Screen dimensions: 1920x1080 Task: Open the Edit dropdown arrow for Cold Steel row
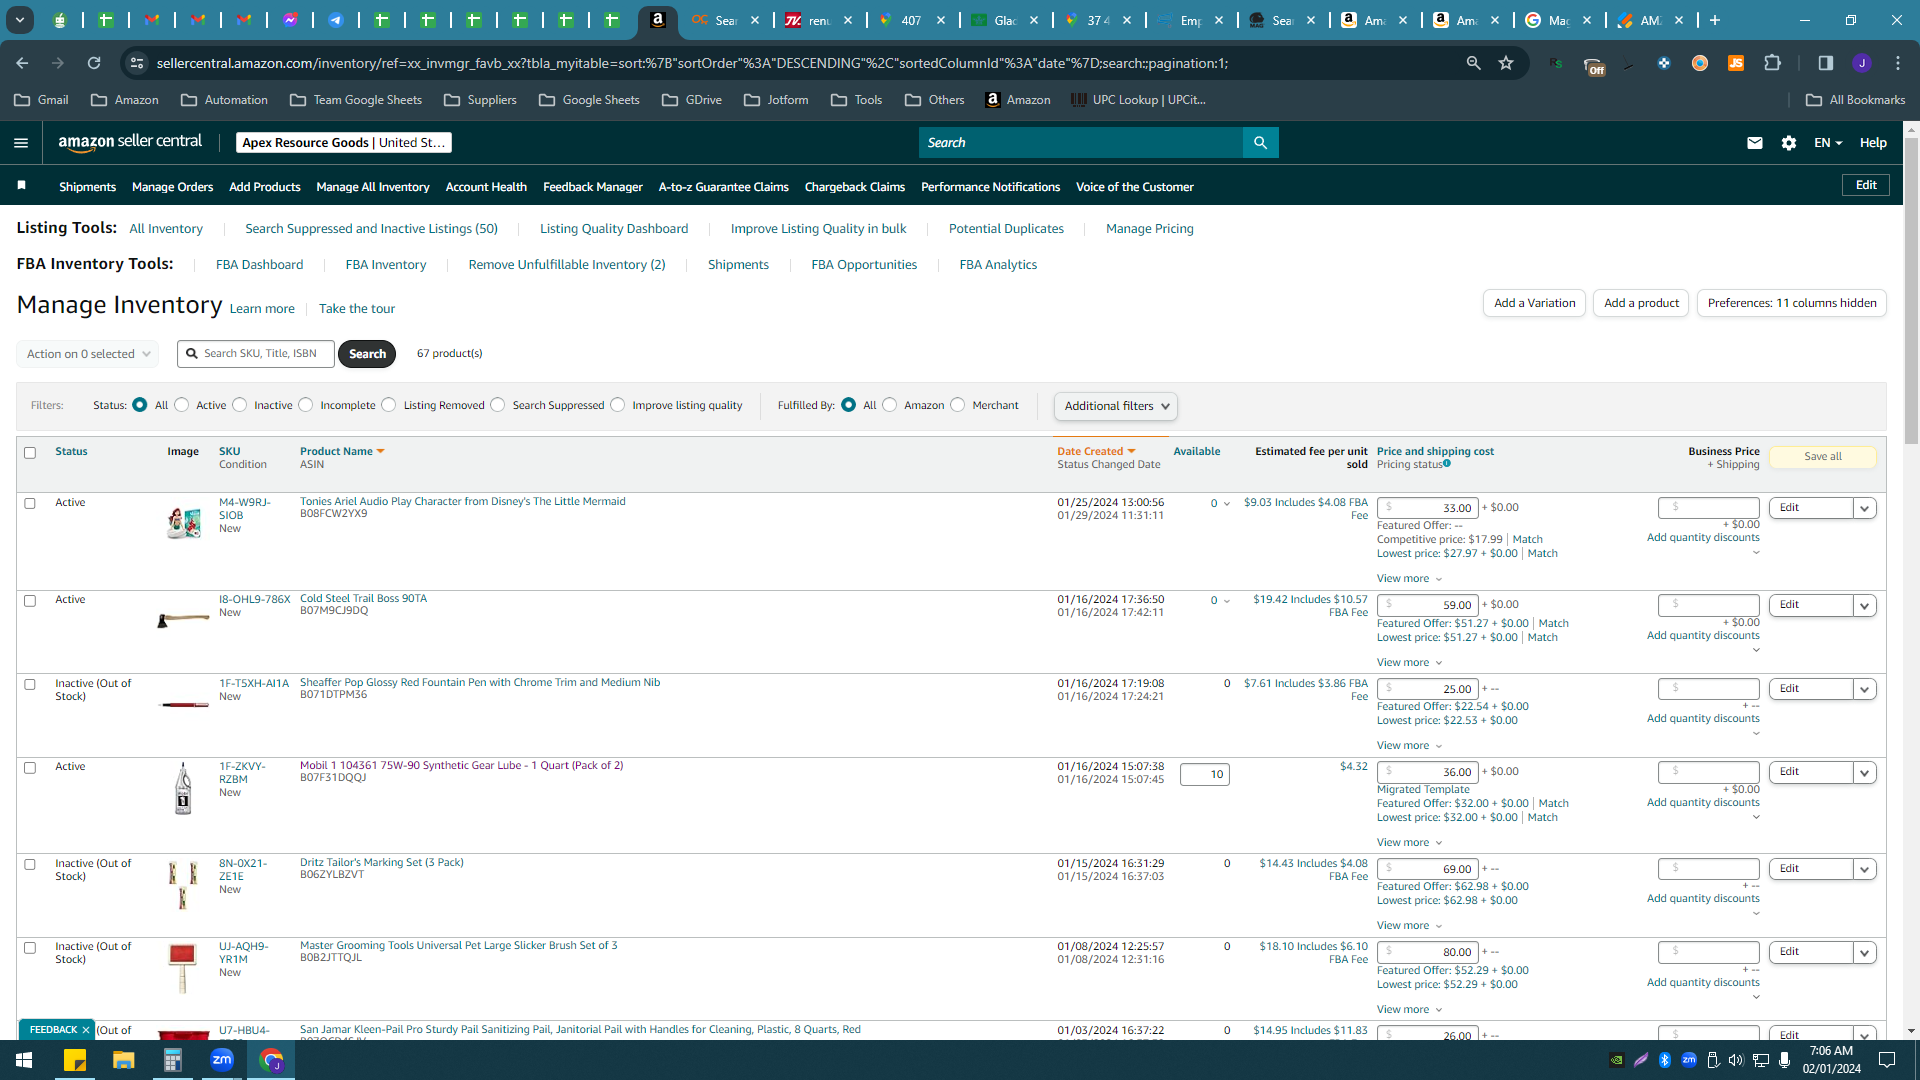[1865, 605]
